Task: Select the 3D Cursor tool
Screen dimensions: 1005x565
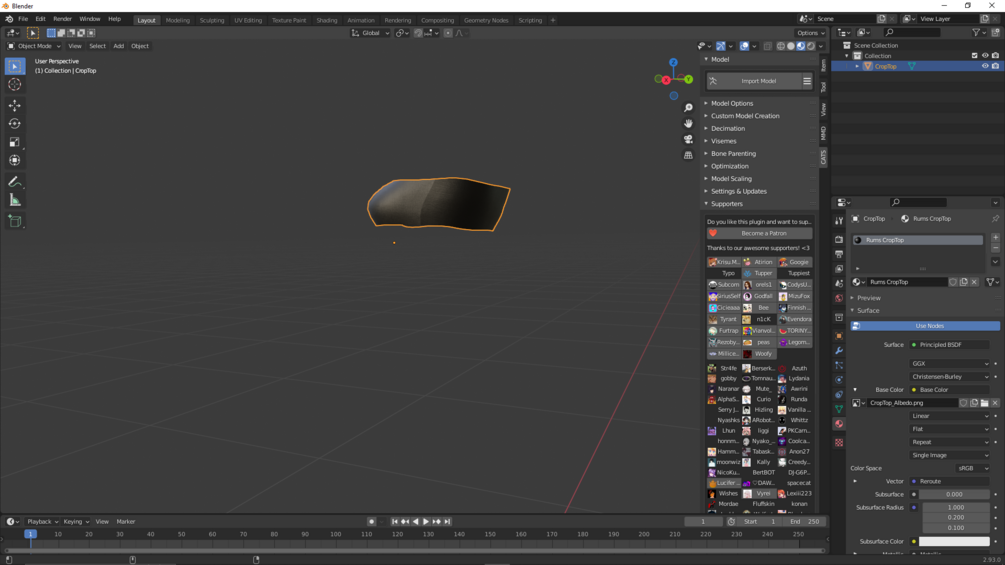Action: 15,85
